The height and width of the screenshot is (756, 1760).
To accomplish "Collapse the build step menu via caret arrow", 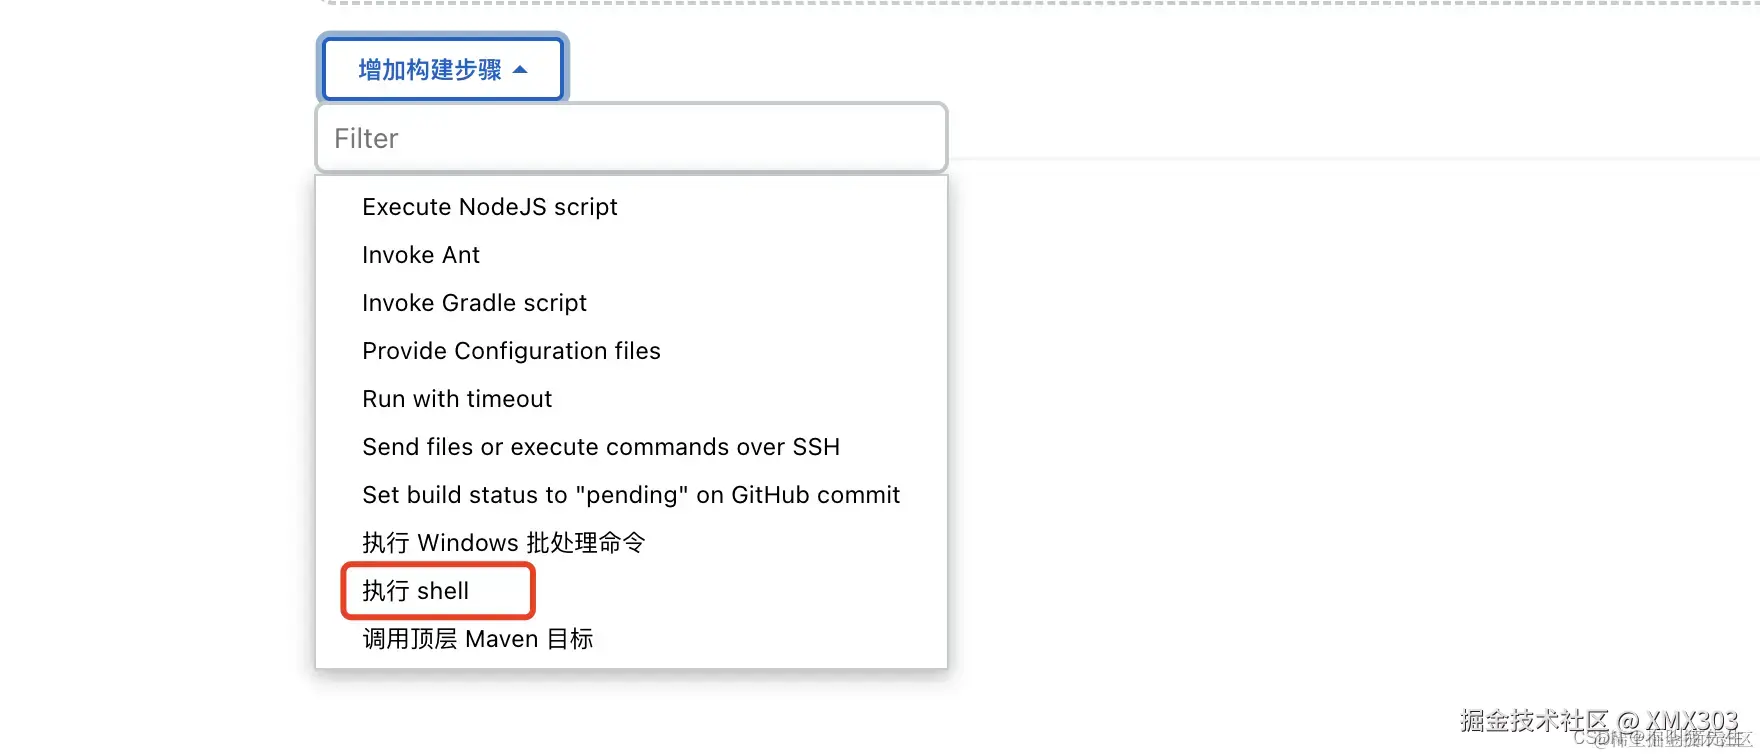I will pos(520,70).
